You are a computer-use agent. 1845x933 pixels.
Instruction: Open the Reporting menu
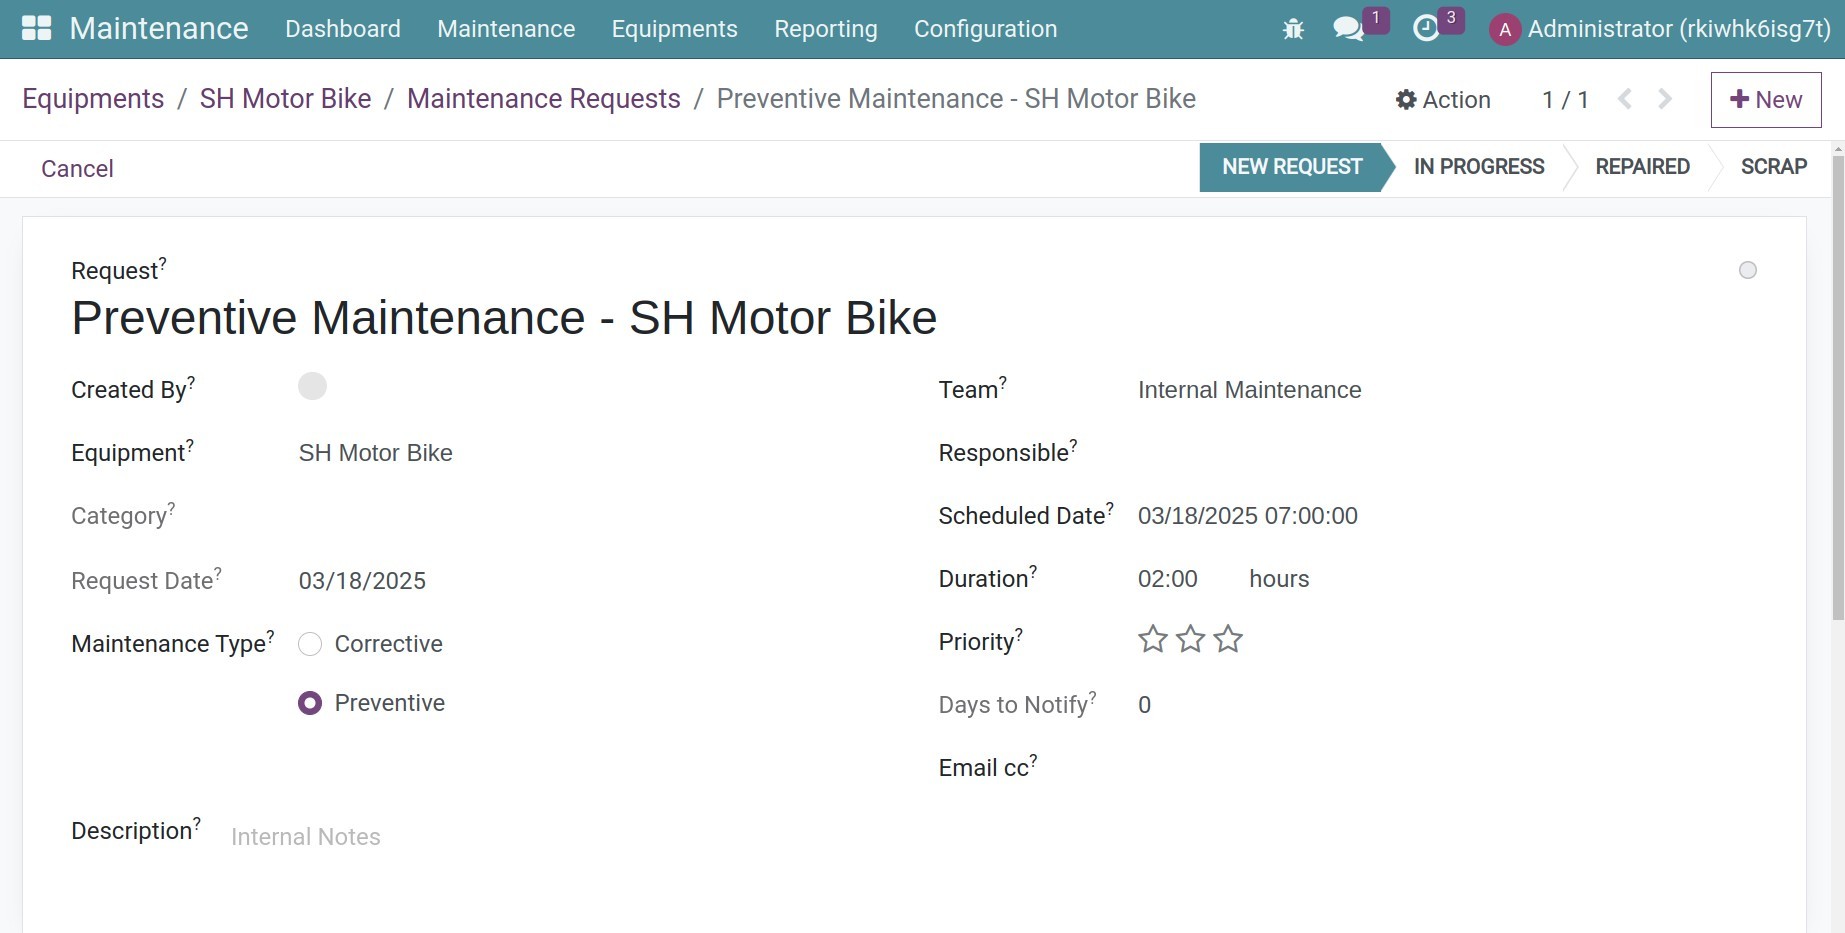point(826,29)
